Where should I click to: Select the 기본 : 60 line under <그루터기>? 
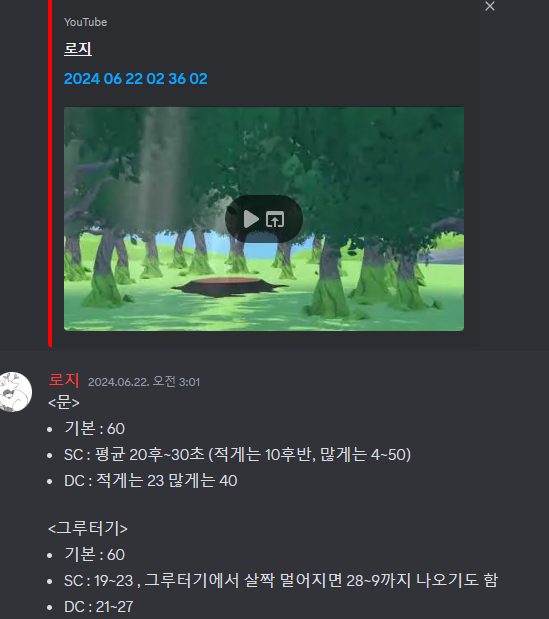point(94,555)
